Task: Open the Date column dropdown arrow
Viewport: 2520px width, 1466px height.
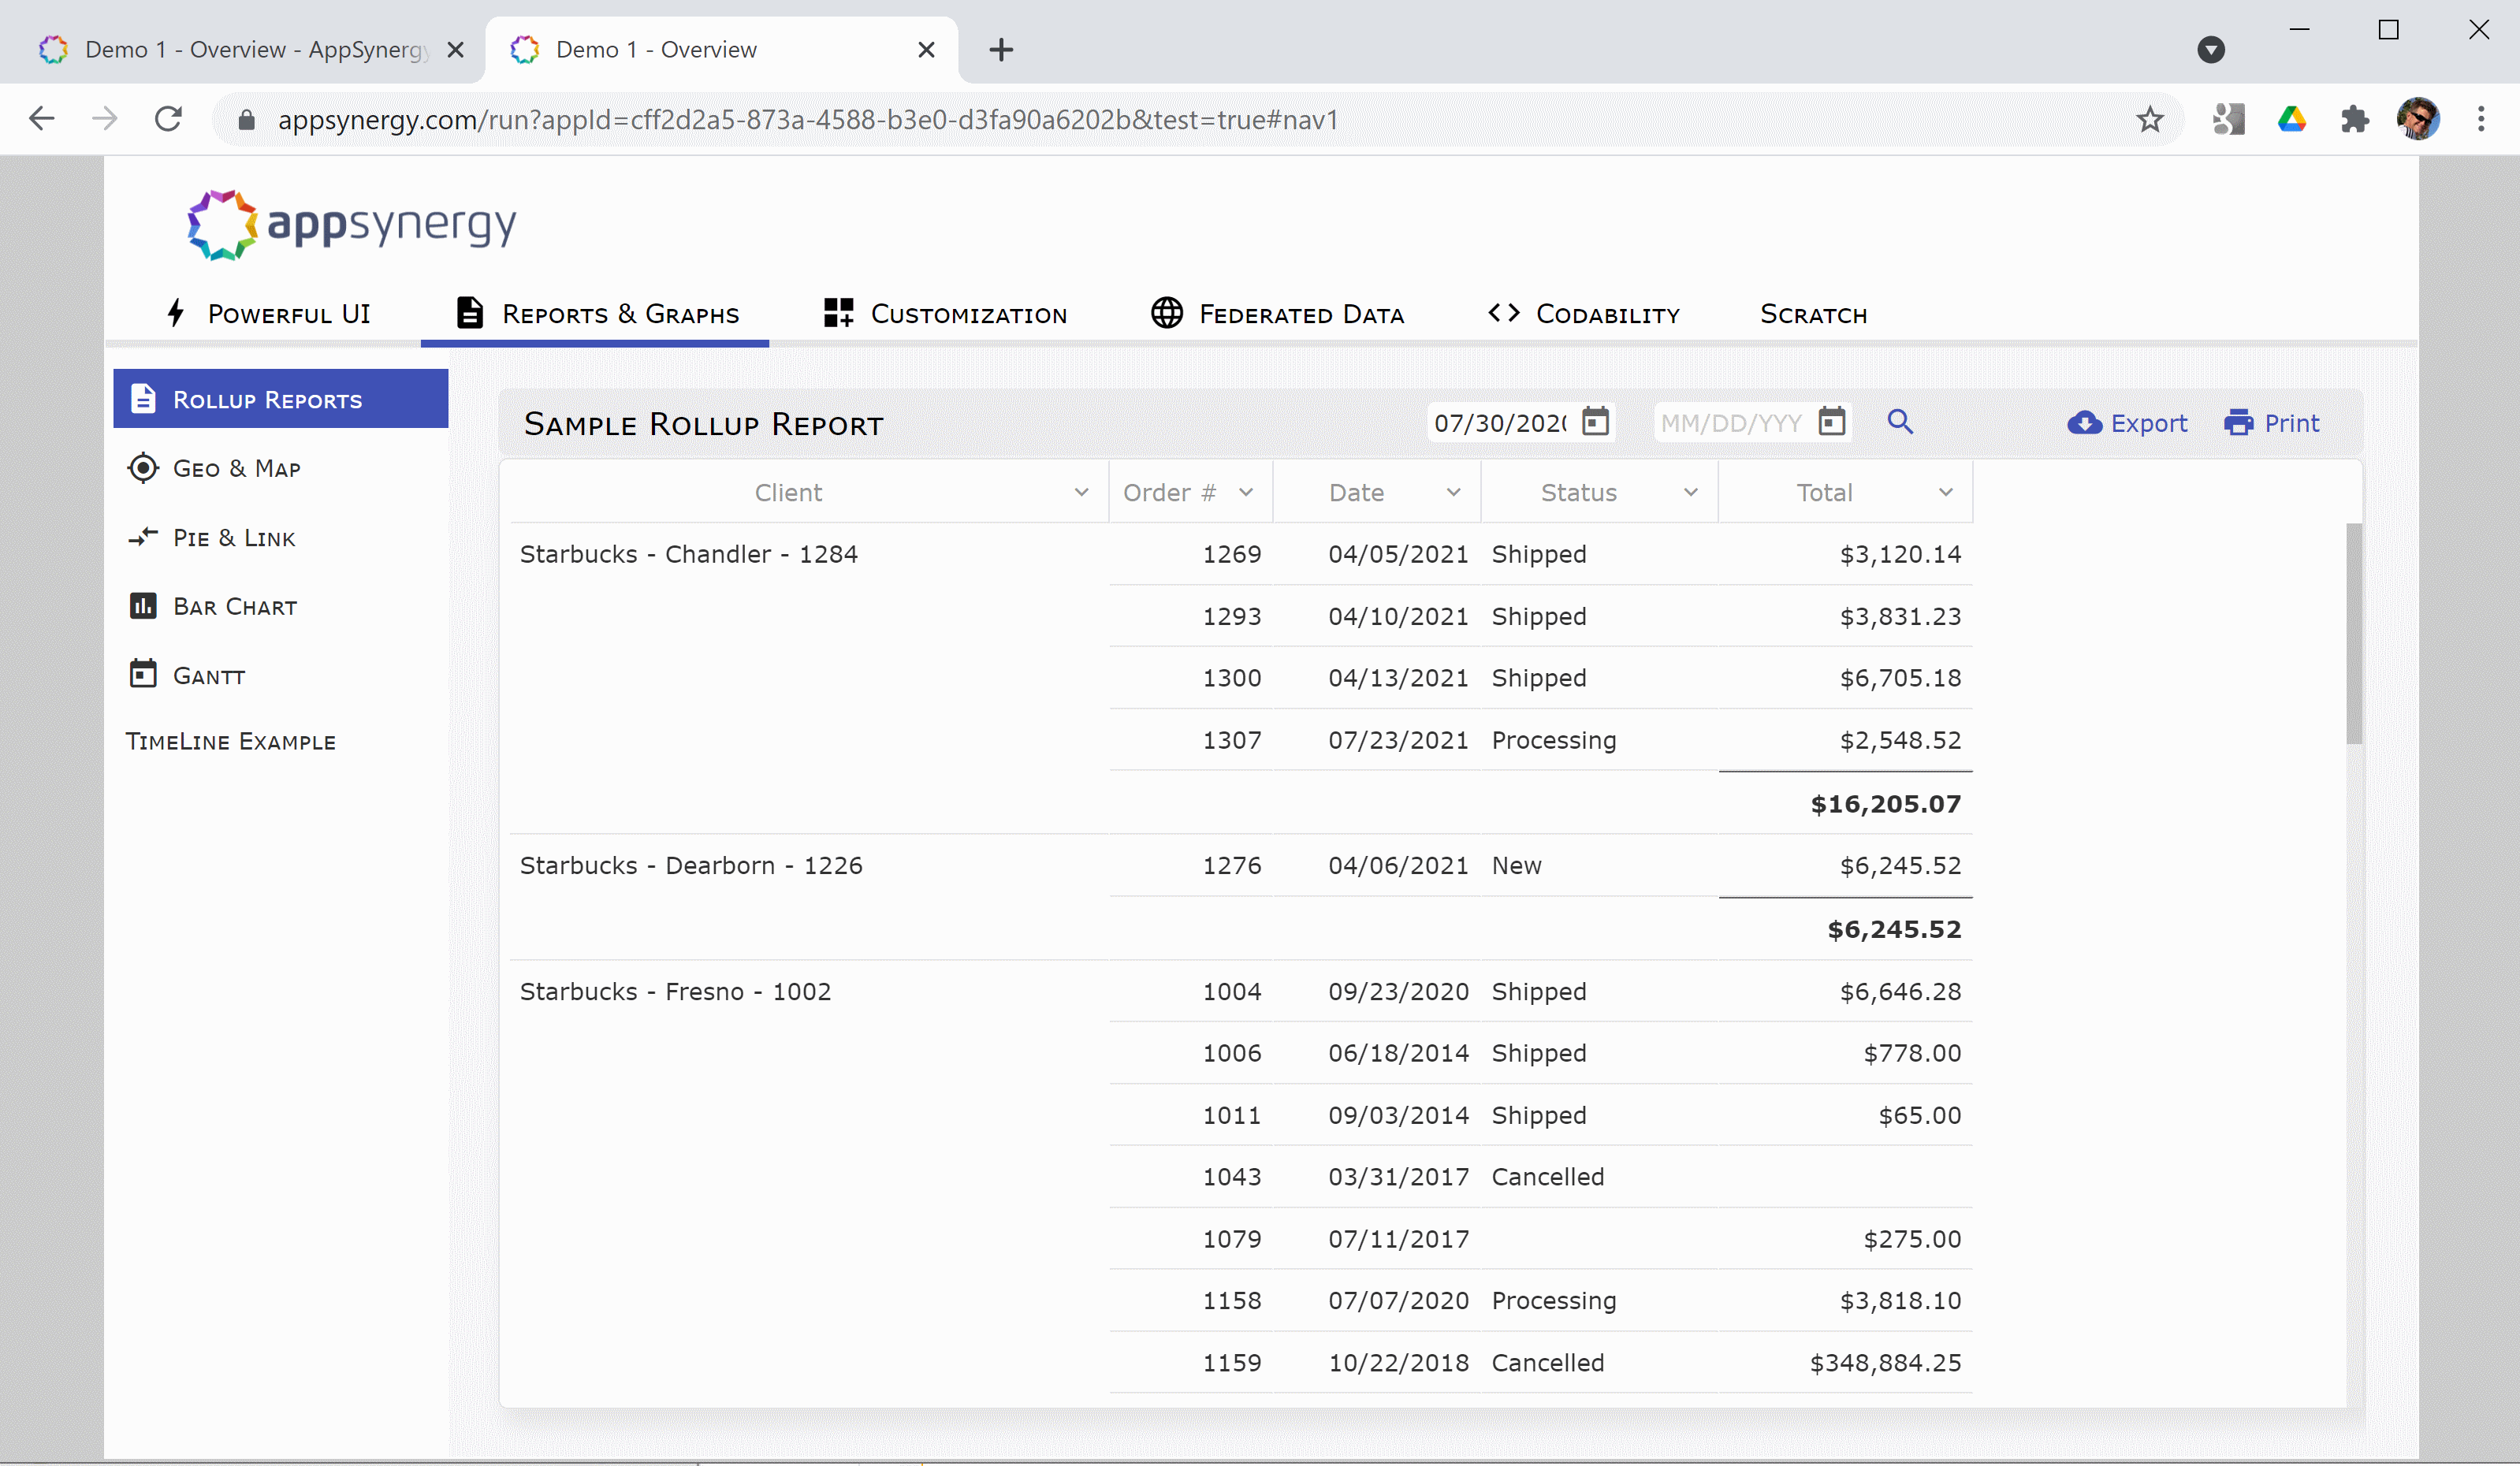Action: click(x=1453, y=492)
